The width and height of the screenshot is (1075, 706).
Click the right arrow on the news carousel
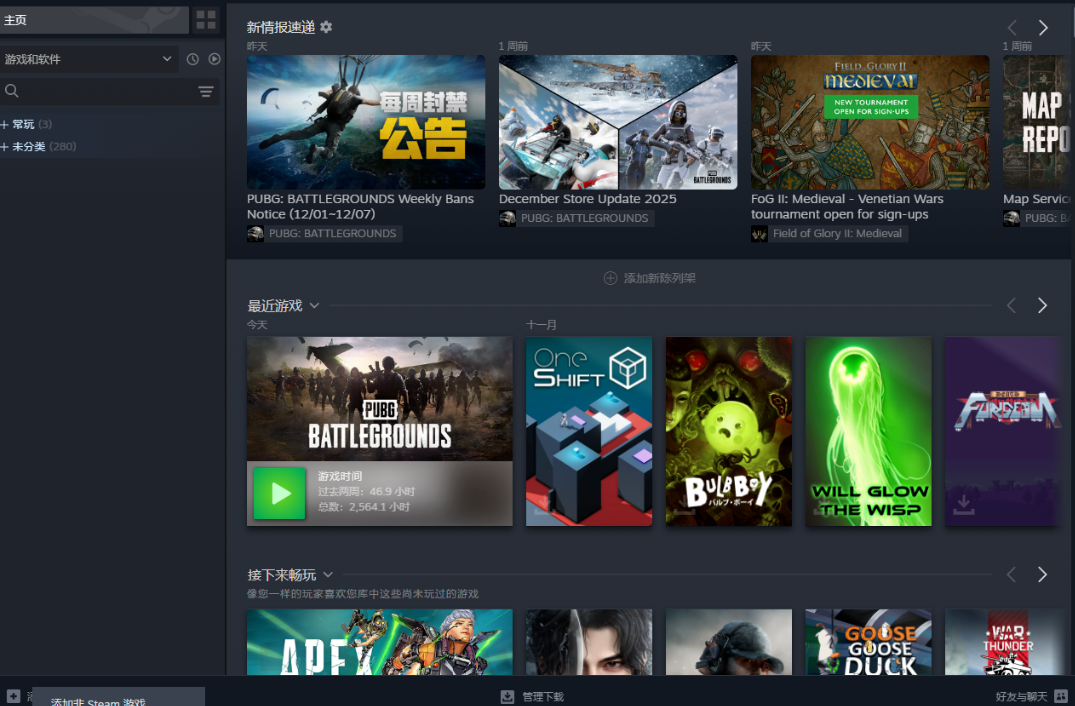tap(1043, 27)
